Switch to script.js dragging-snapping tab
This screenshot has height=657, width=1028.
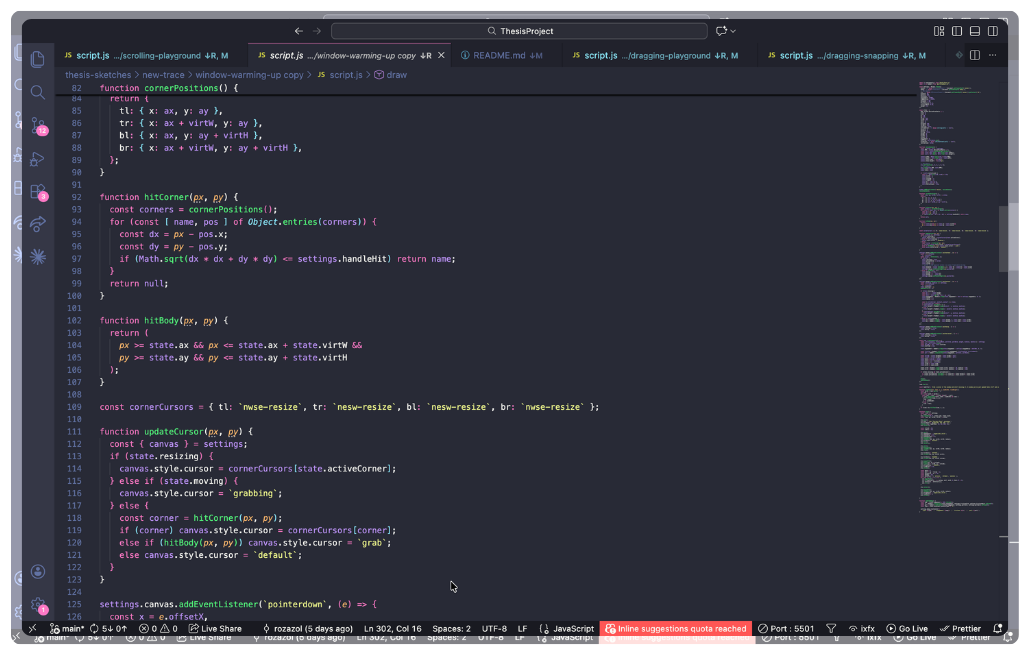tap(850, 56)
